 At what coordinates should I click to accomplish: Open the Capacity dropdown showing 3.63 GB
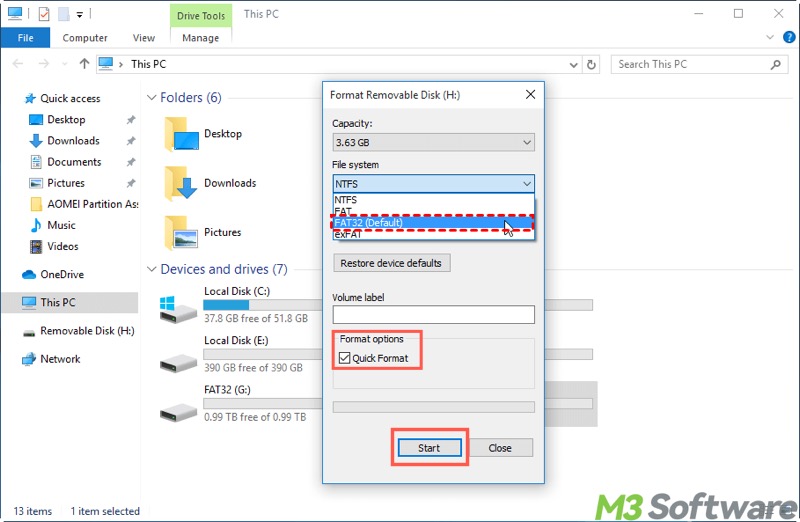433,143
